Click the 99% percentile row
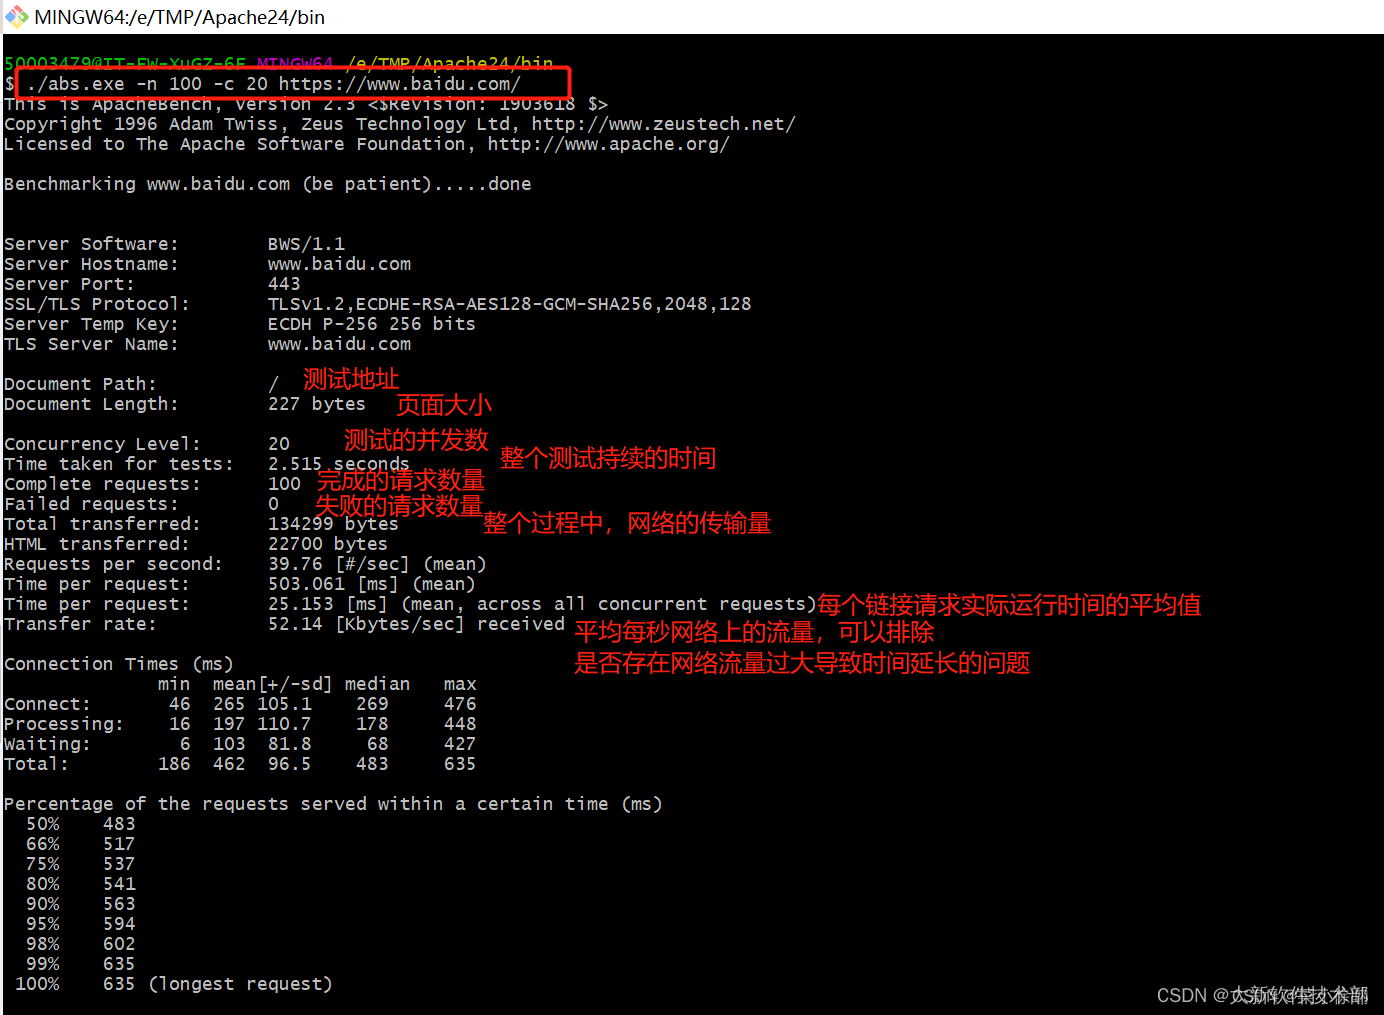This screenshot has height=1015, width=1384. (81, 964)
